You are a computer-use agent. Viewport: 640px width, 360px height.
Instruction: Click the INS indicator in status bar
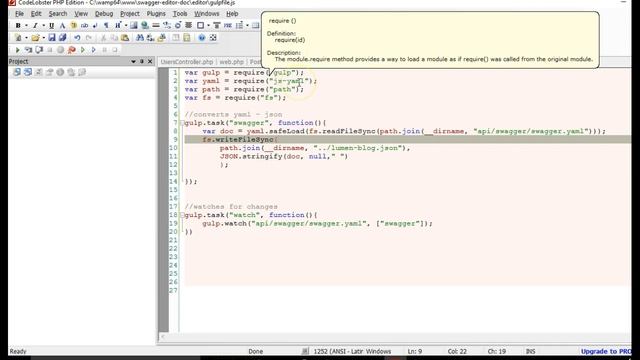(530, 351)
